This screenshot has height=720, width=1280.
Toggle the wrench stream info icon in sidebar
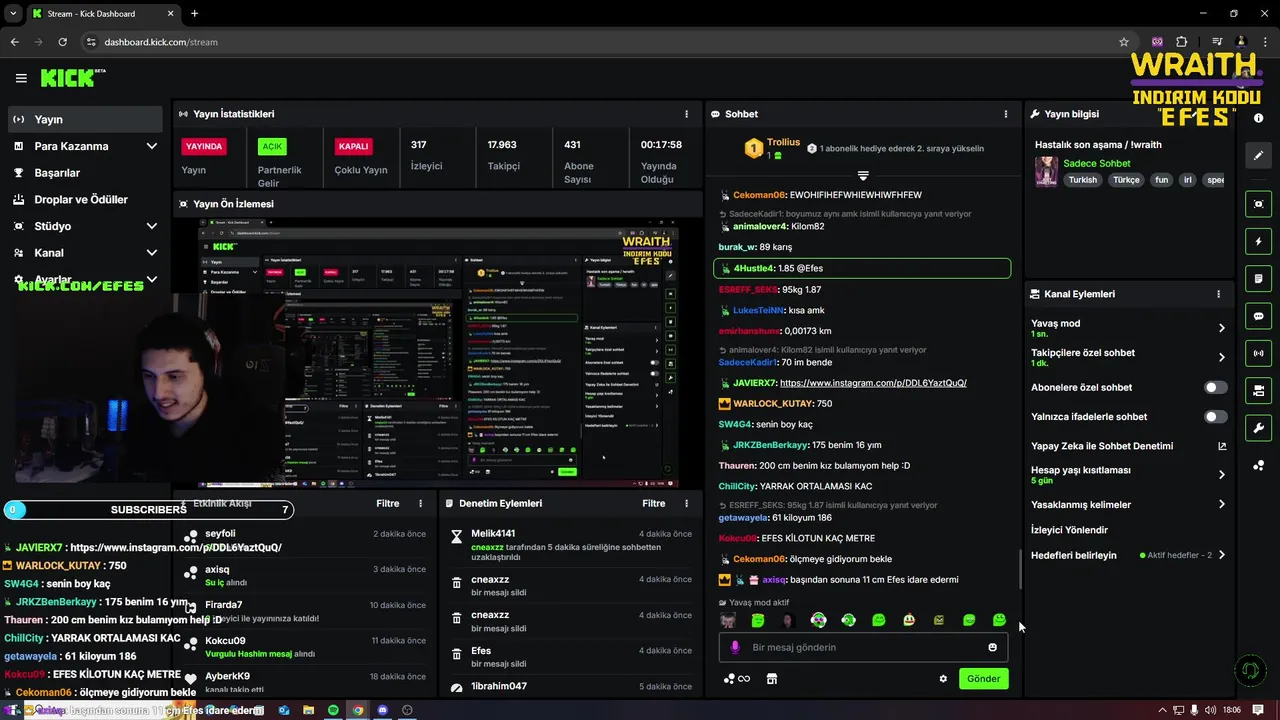(x=1258, y=428)
